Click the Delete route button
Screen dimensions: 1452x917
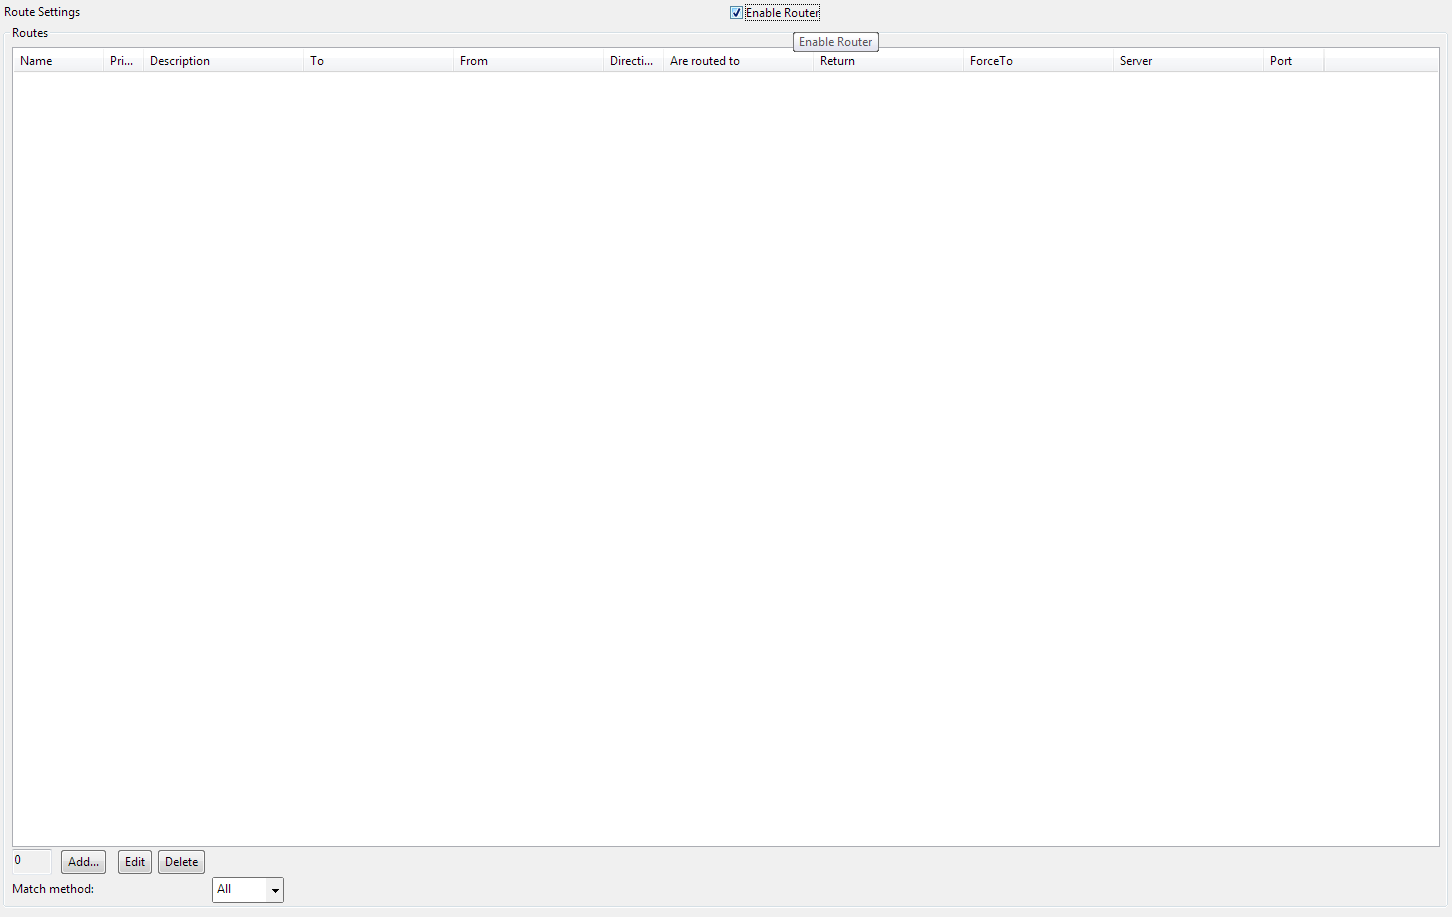181,862
